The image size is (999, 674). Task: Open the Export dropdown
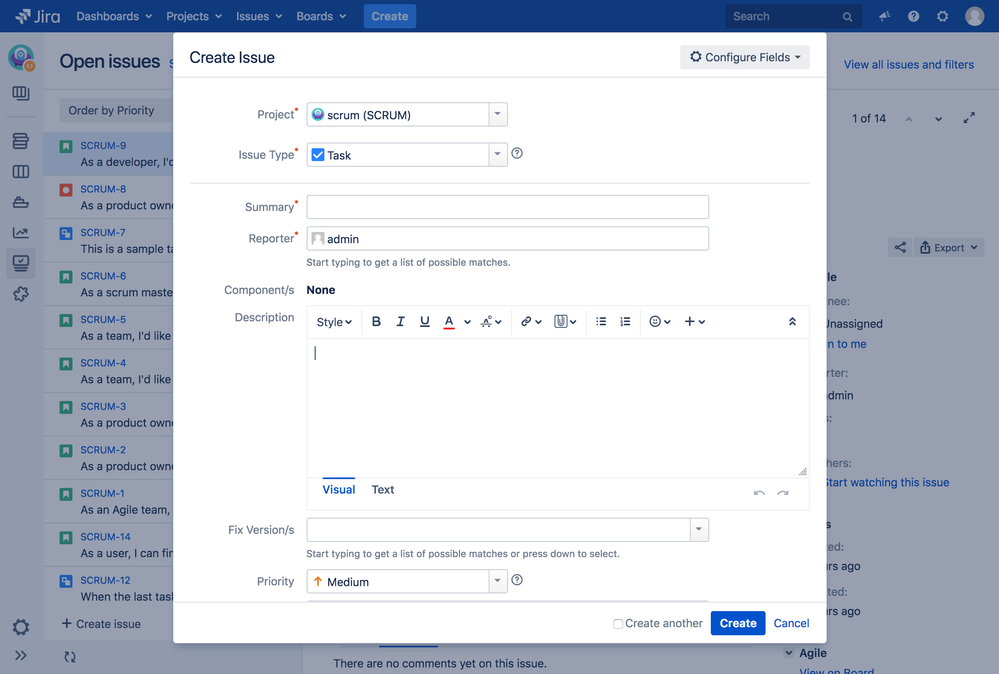tap(949, 248)
